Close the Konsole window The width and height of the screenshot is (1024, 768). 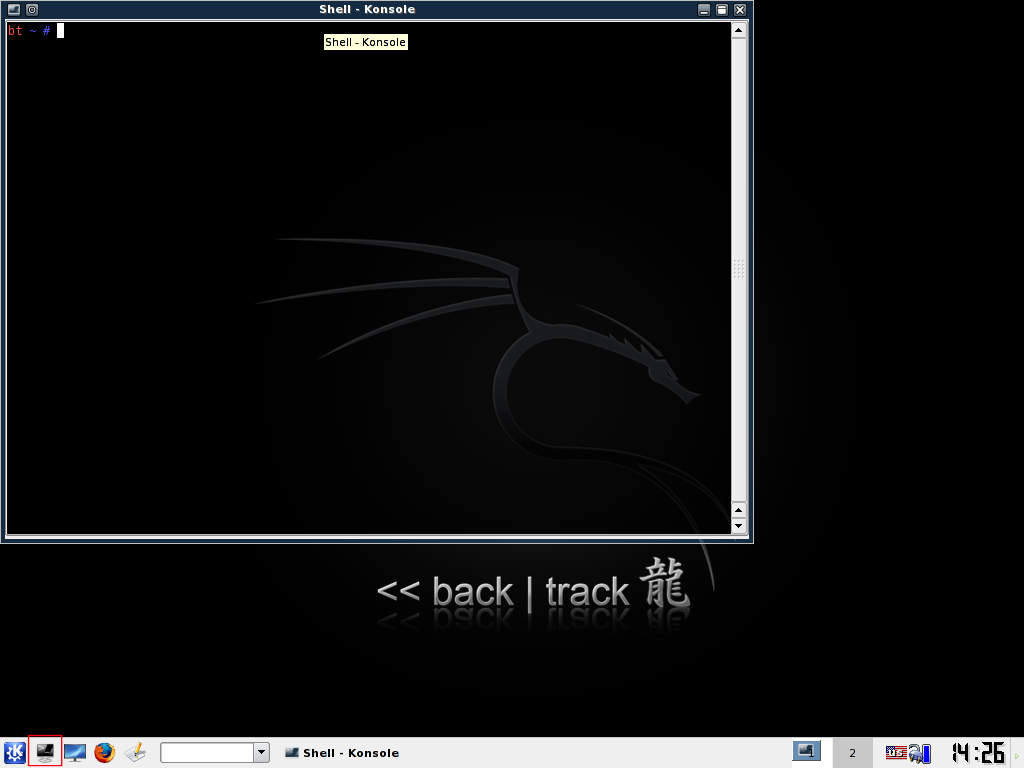point(740,10)
